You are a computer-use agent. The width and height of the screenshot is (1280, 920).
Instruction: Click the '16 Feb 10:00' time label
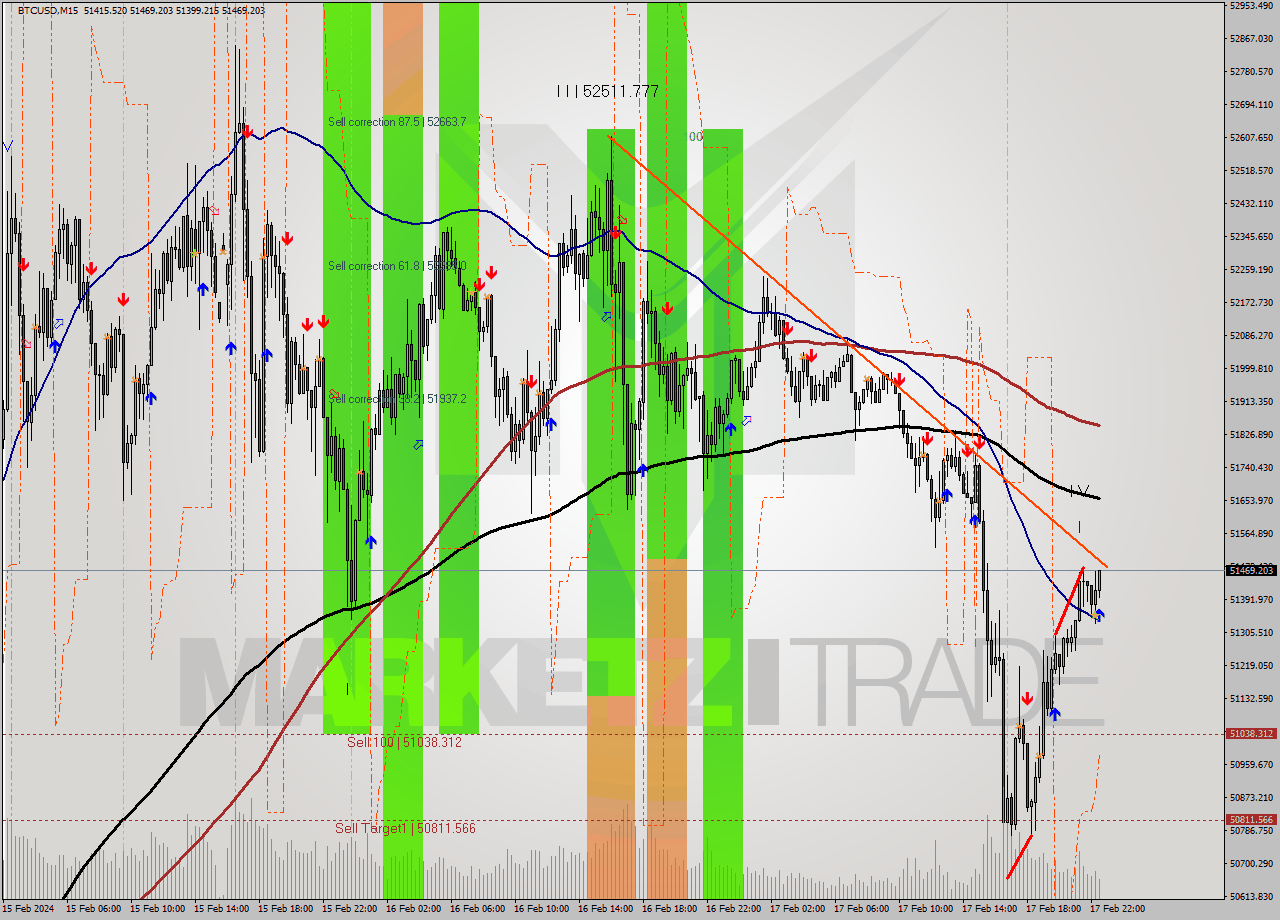tap(541, 910)
